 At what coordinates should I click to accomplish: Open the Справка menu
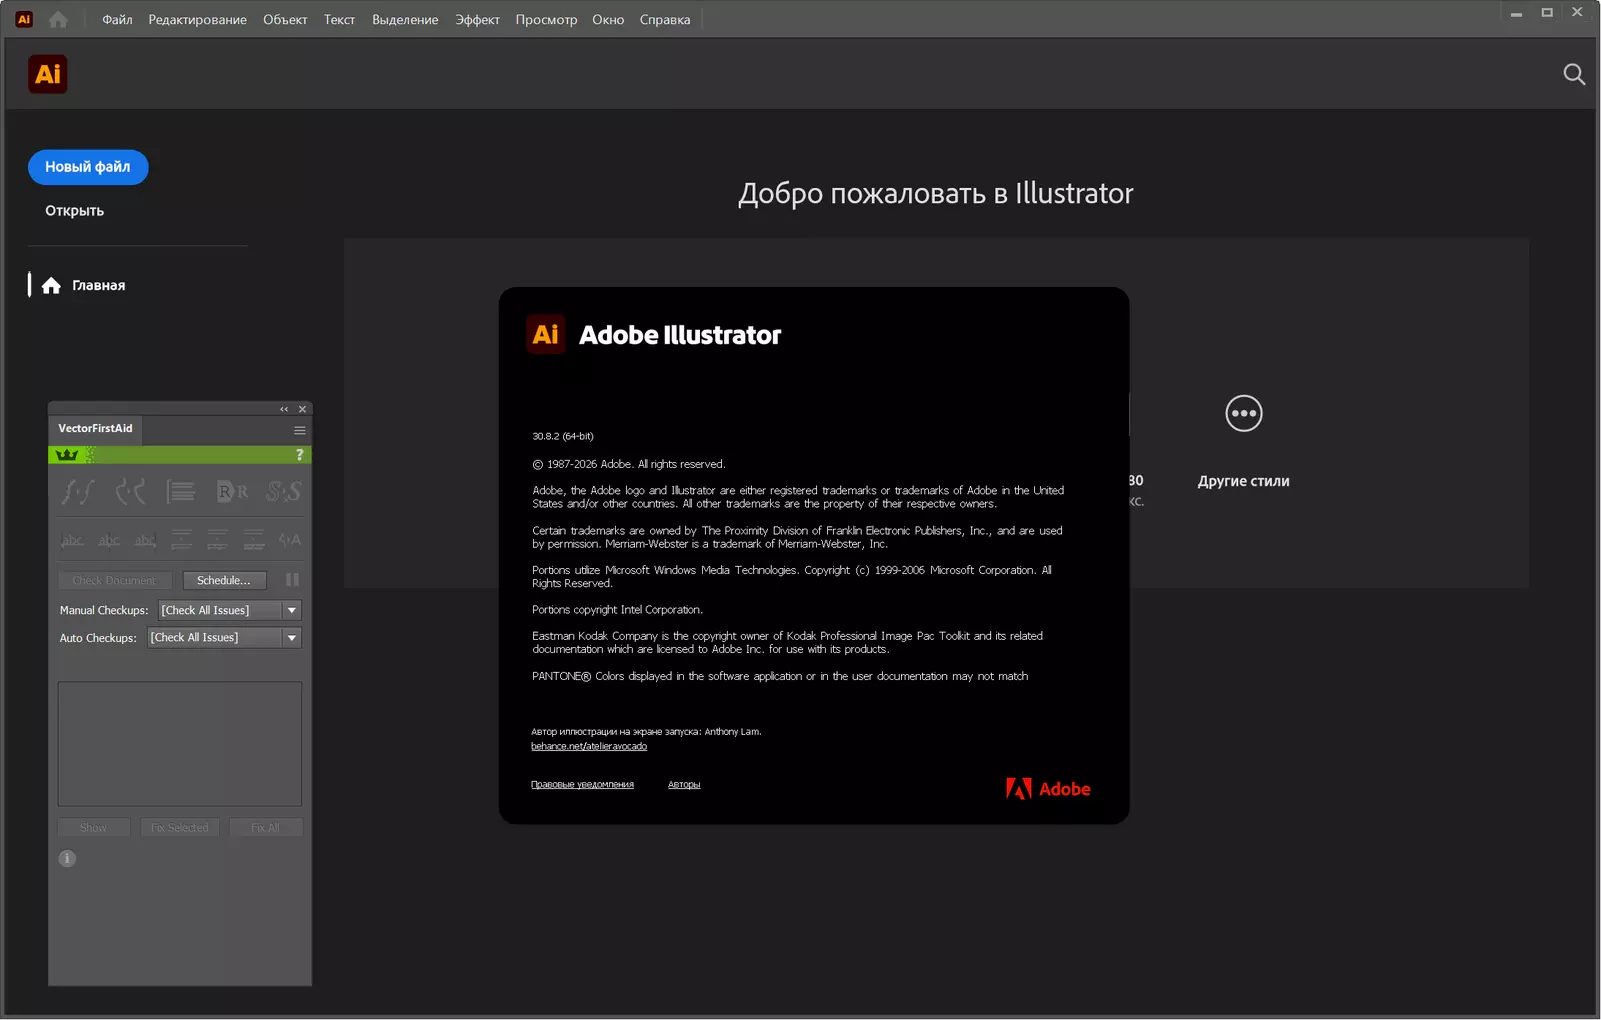click(x=665, y=19)
